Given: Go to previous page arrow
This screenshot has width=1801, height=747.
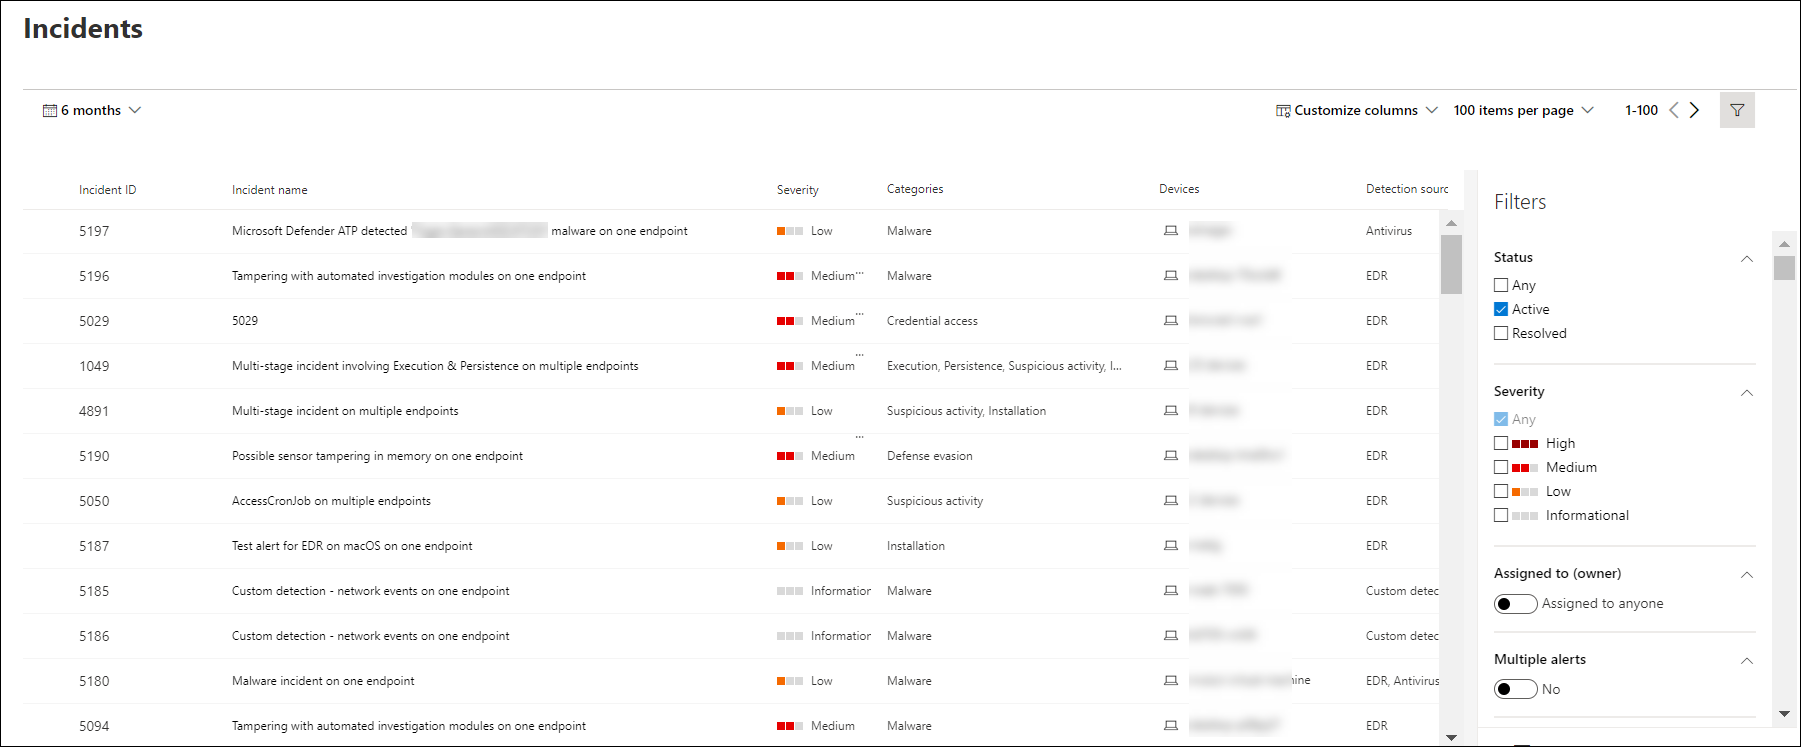Looking at the screenshot, I should click(x=1674, y=110).
